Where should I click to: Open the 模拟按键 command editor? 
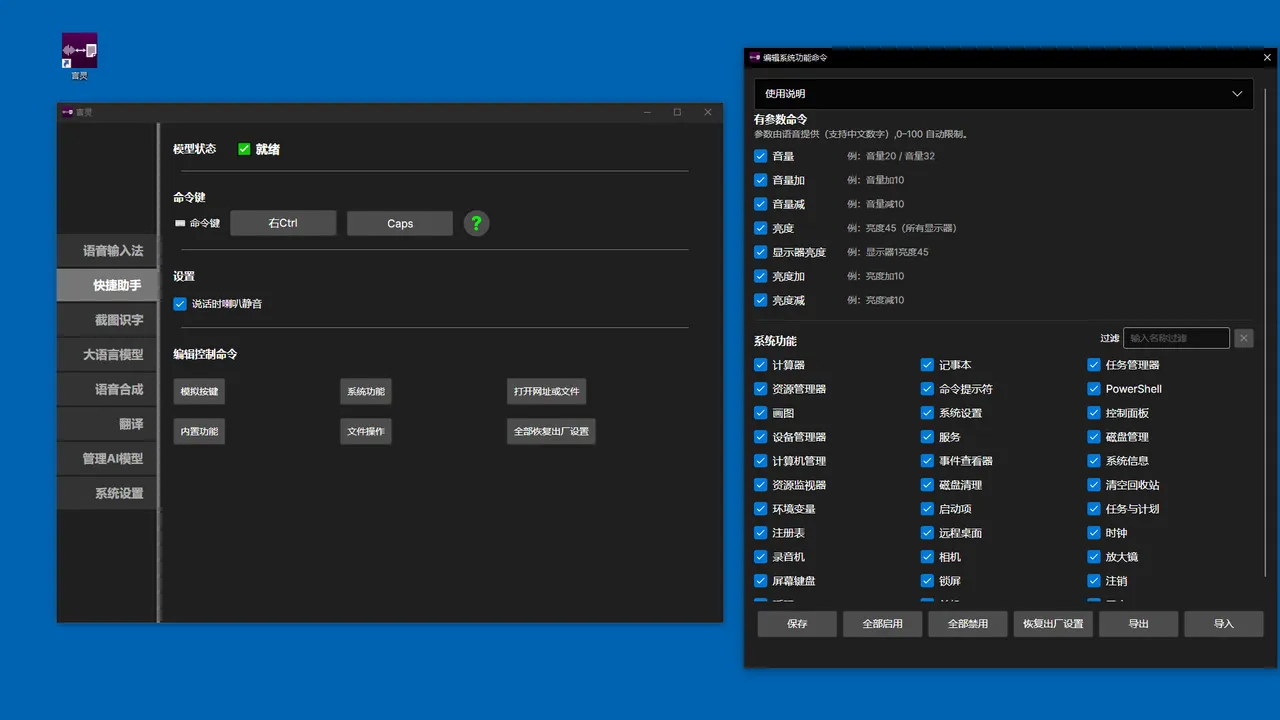pyautogui.click(x=199, y=391)
